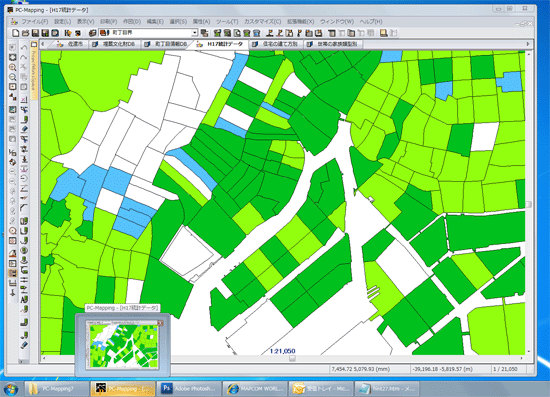Switch to Adobe Photoshop in taskbar

tap(188, 389)
